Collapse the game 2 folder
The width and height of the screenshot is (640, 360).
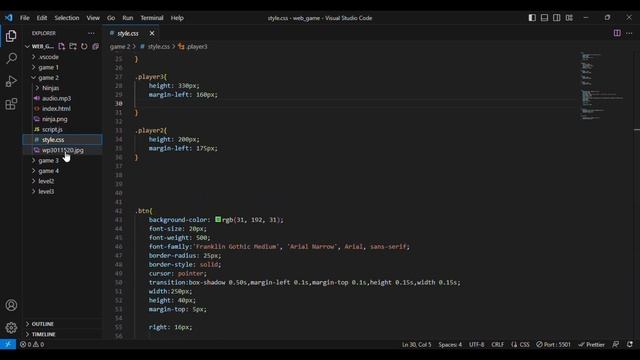click(49, 78)
